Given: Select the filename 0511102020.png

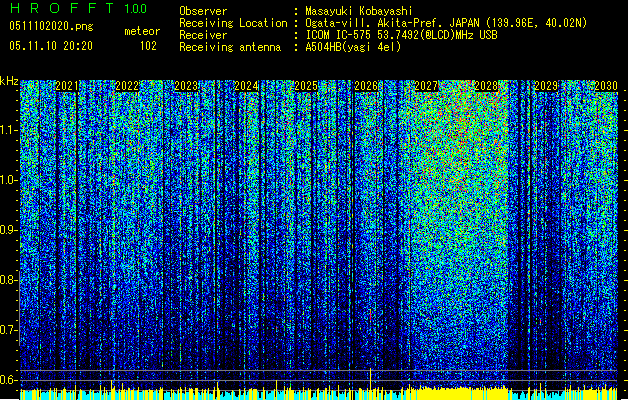Looking at the screenshot, I should pyautogui.click(x=51, y=27).
